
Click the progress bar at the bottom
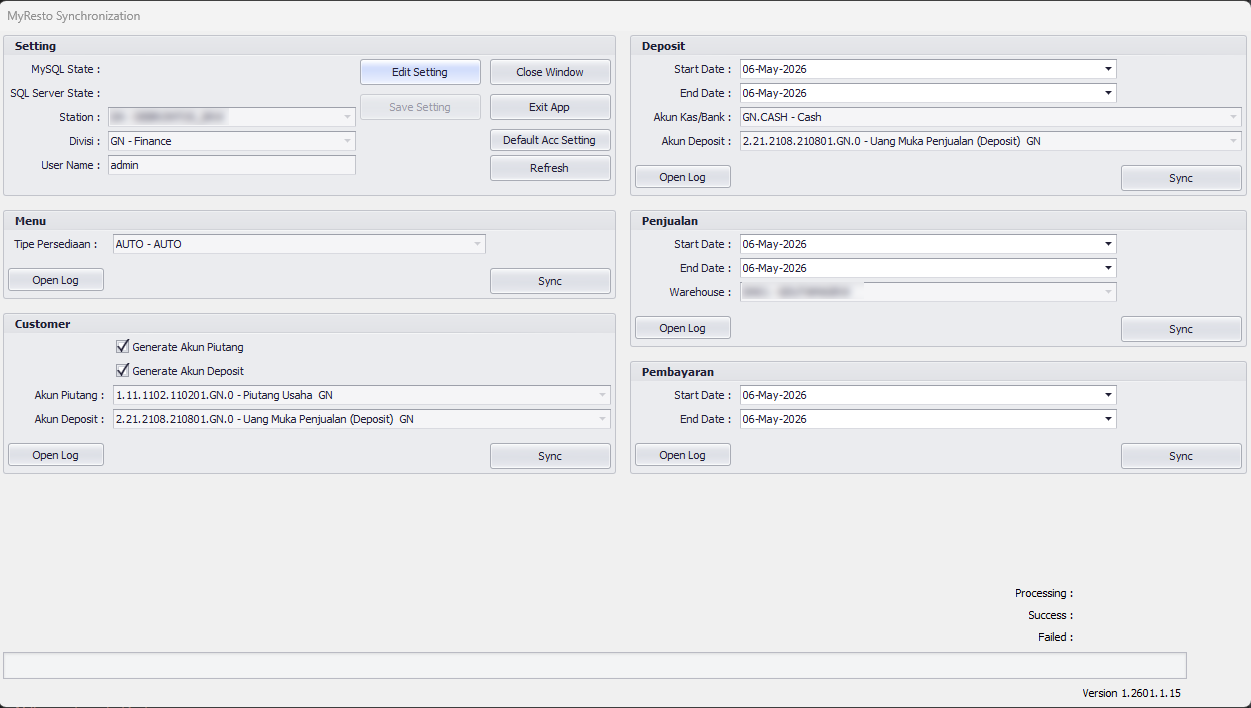[595, 666]
